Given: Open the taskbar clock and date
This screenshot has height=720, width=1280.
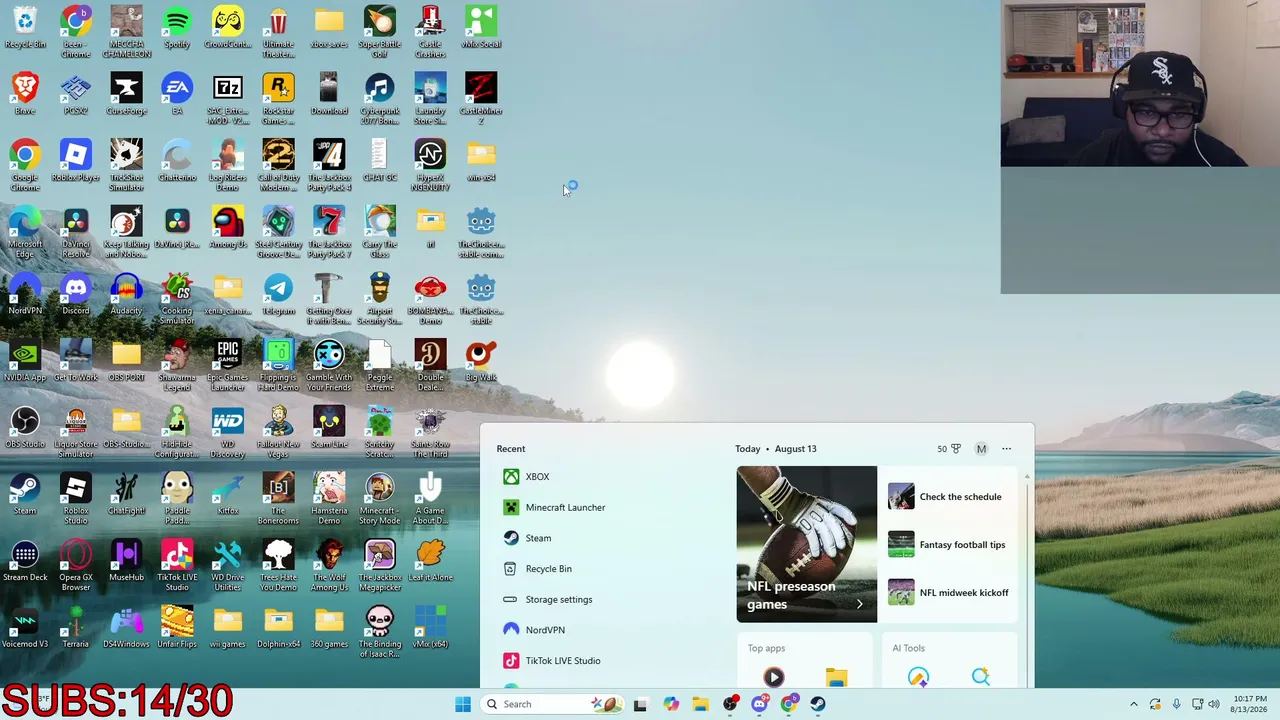Looking at the screenshot, I should (x=1248, y=704).
